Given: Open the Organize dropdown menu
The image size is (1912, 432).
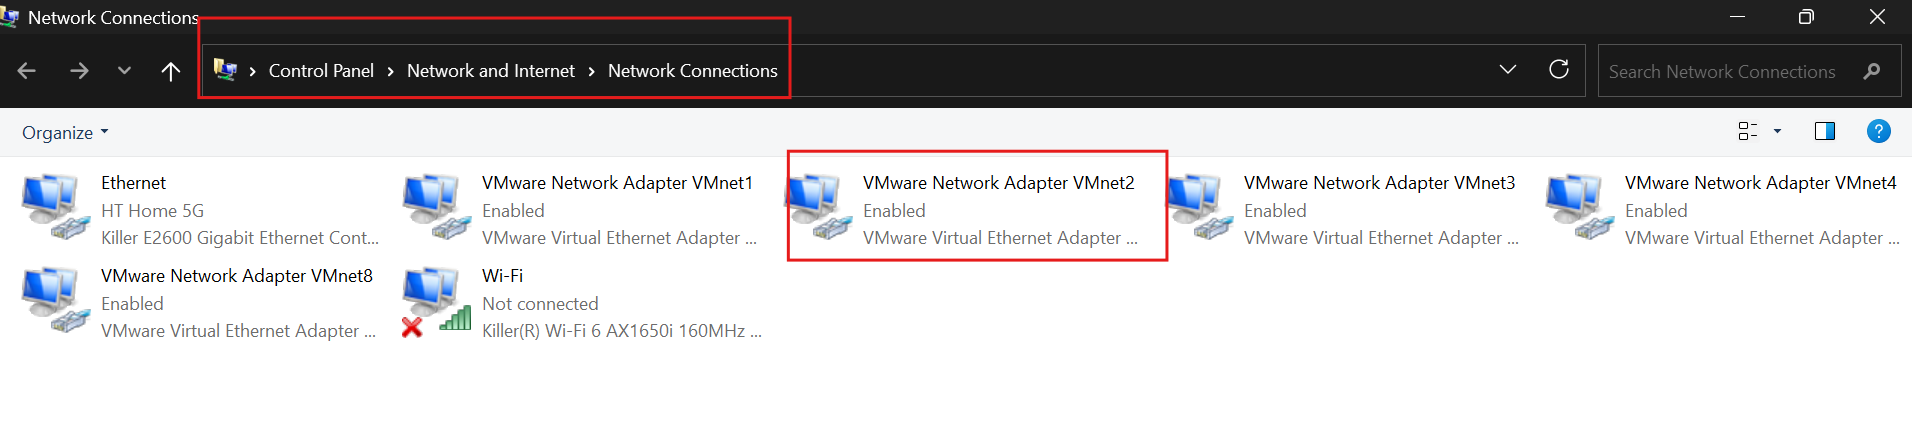Looking at the screenshot, I should (65, 133).
